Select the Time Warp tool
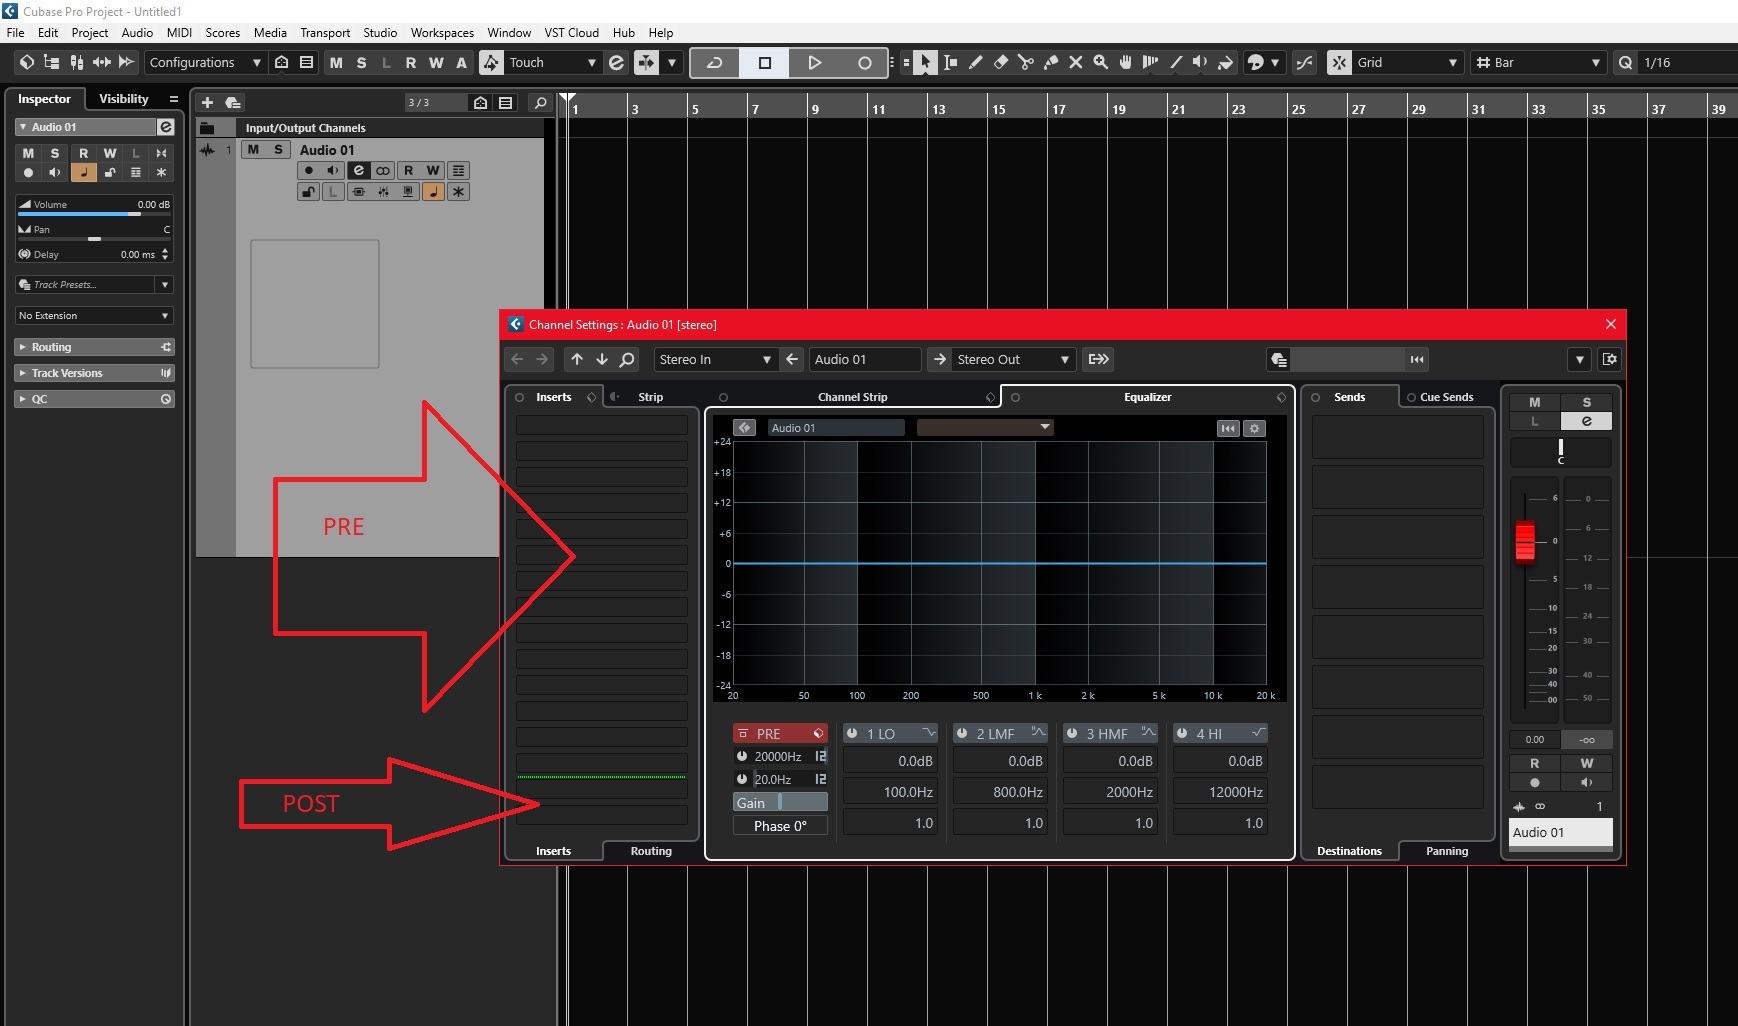 pos(1150,62)
